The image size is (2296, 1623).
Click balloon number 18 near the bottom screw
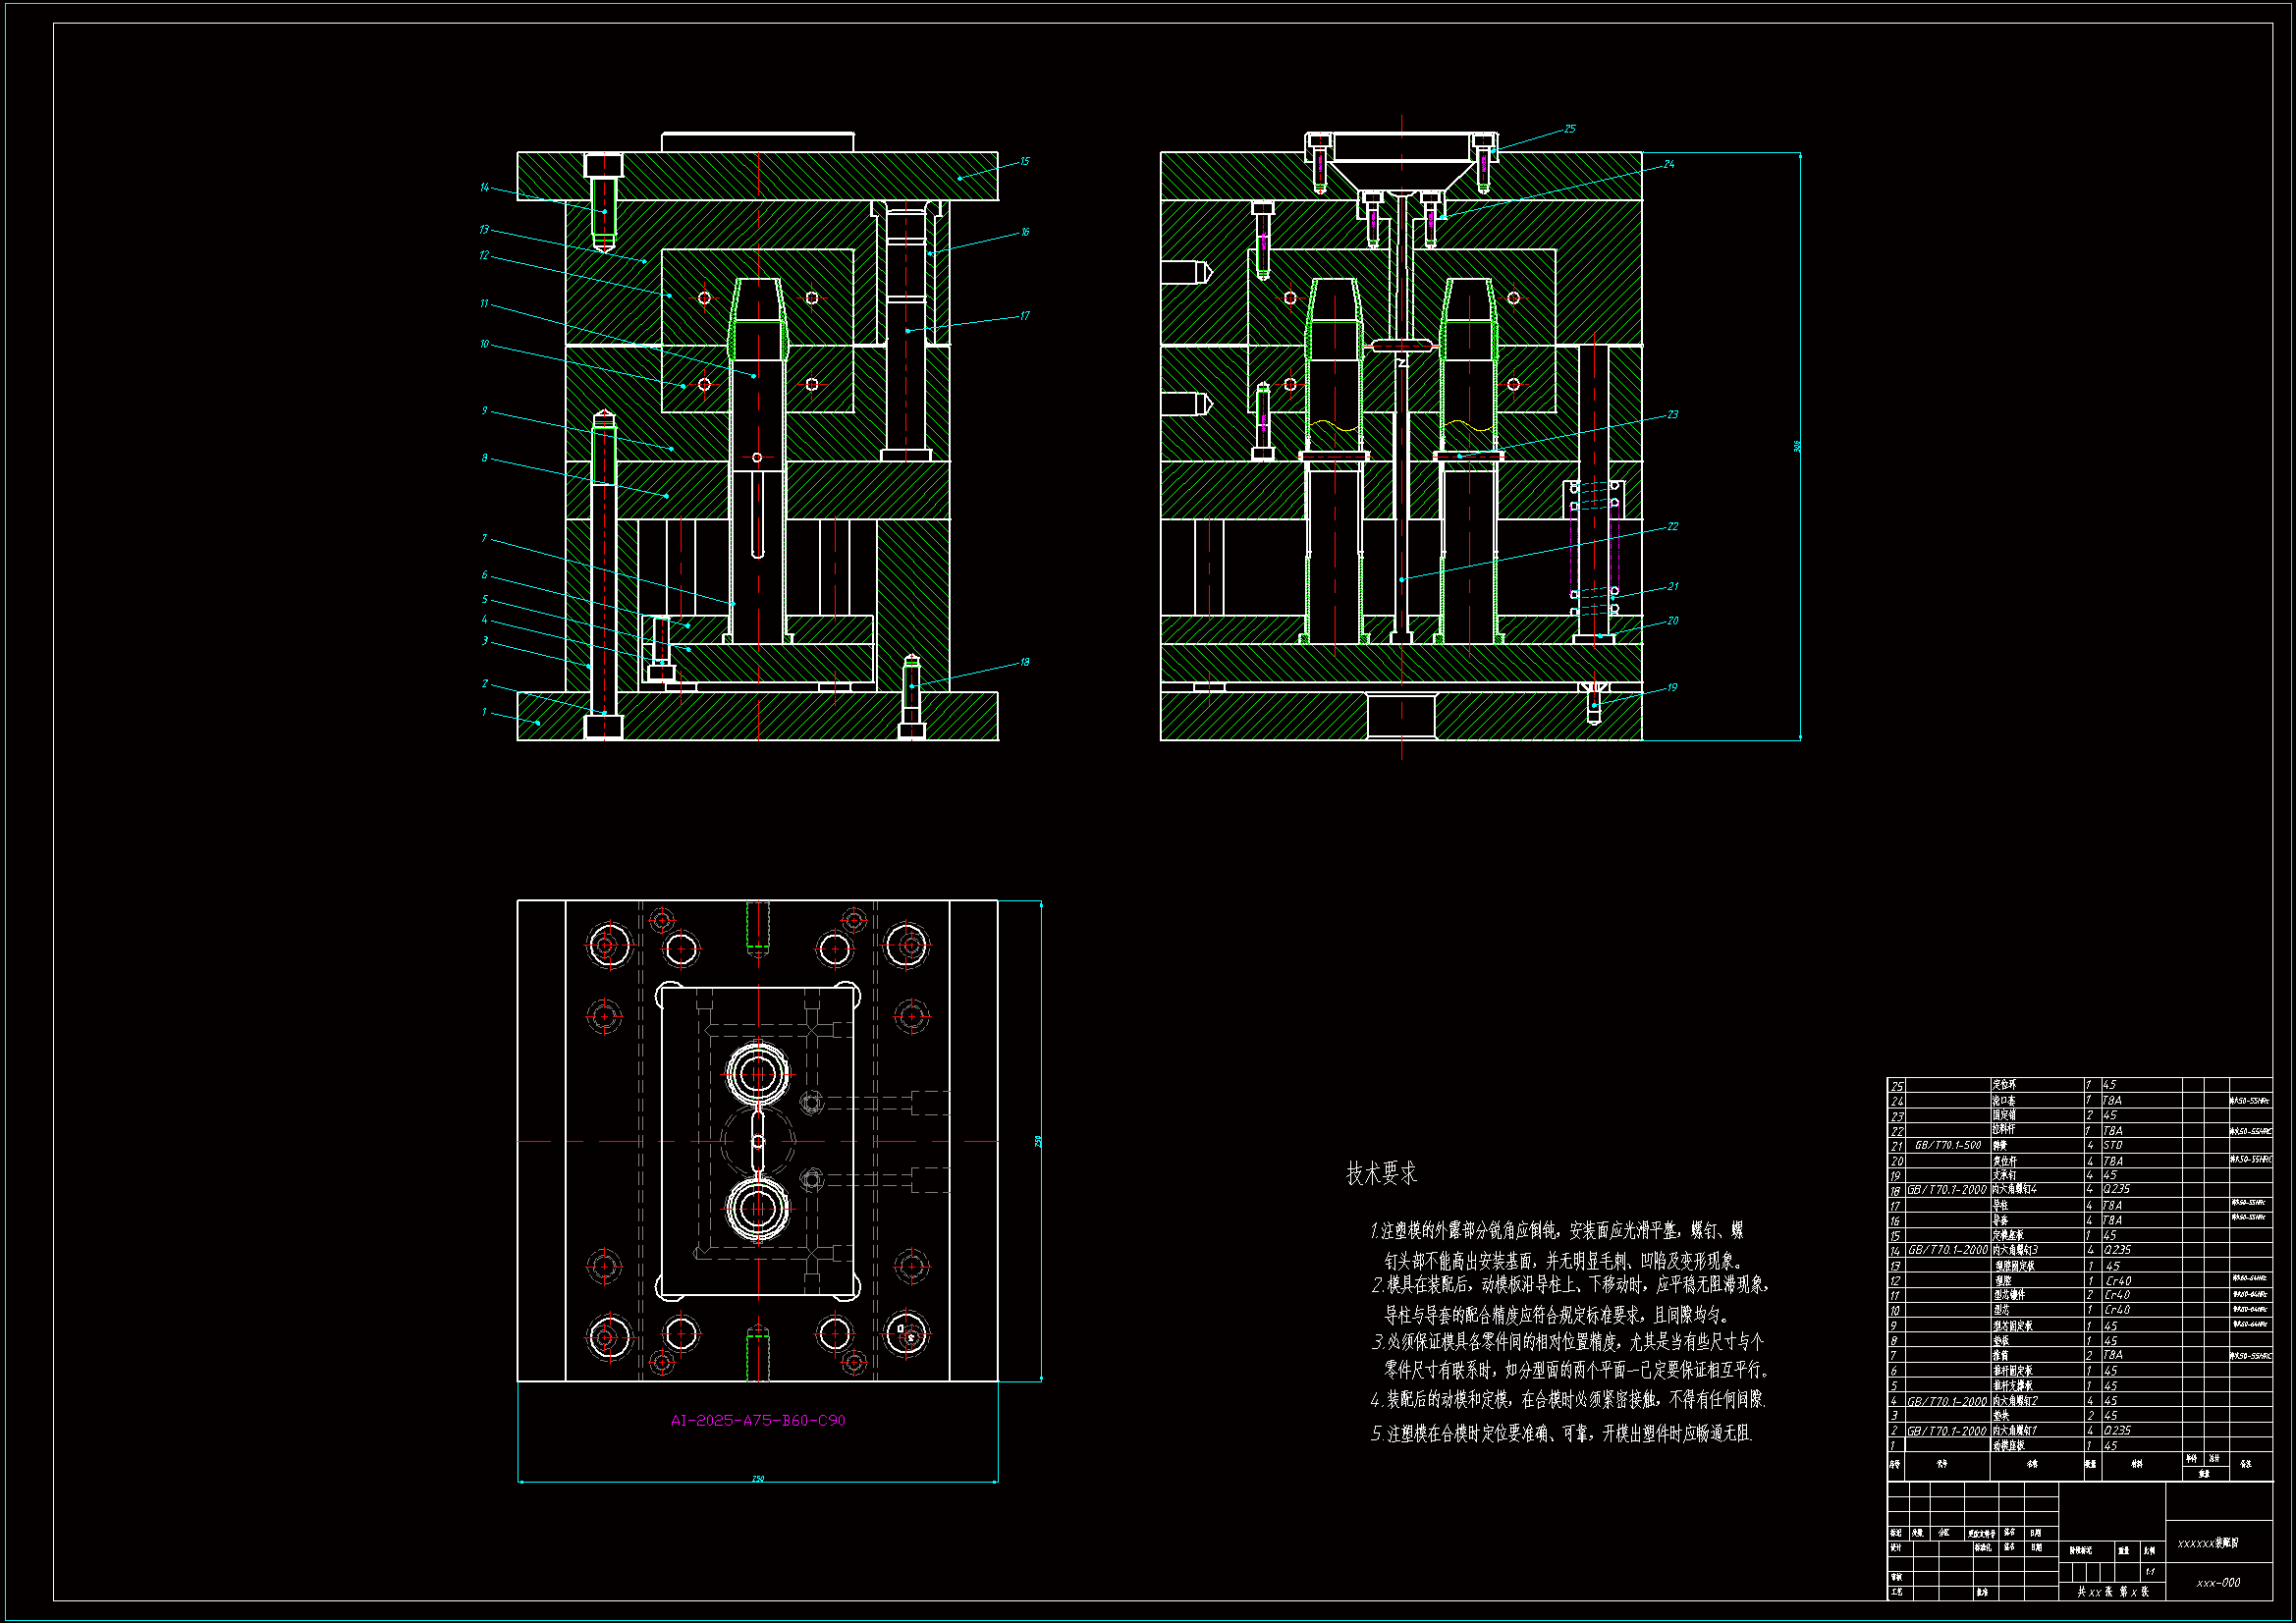1024,662
